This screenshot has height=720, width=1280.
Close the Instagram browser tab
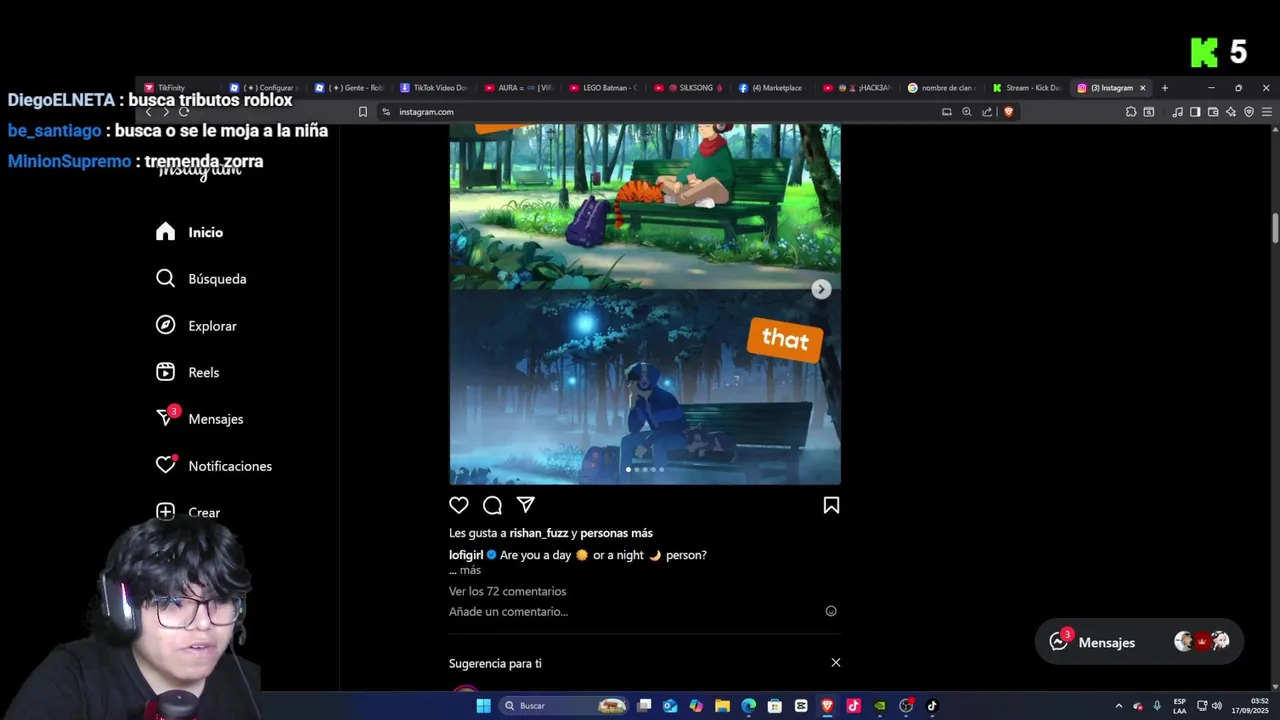[1142, 88]
